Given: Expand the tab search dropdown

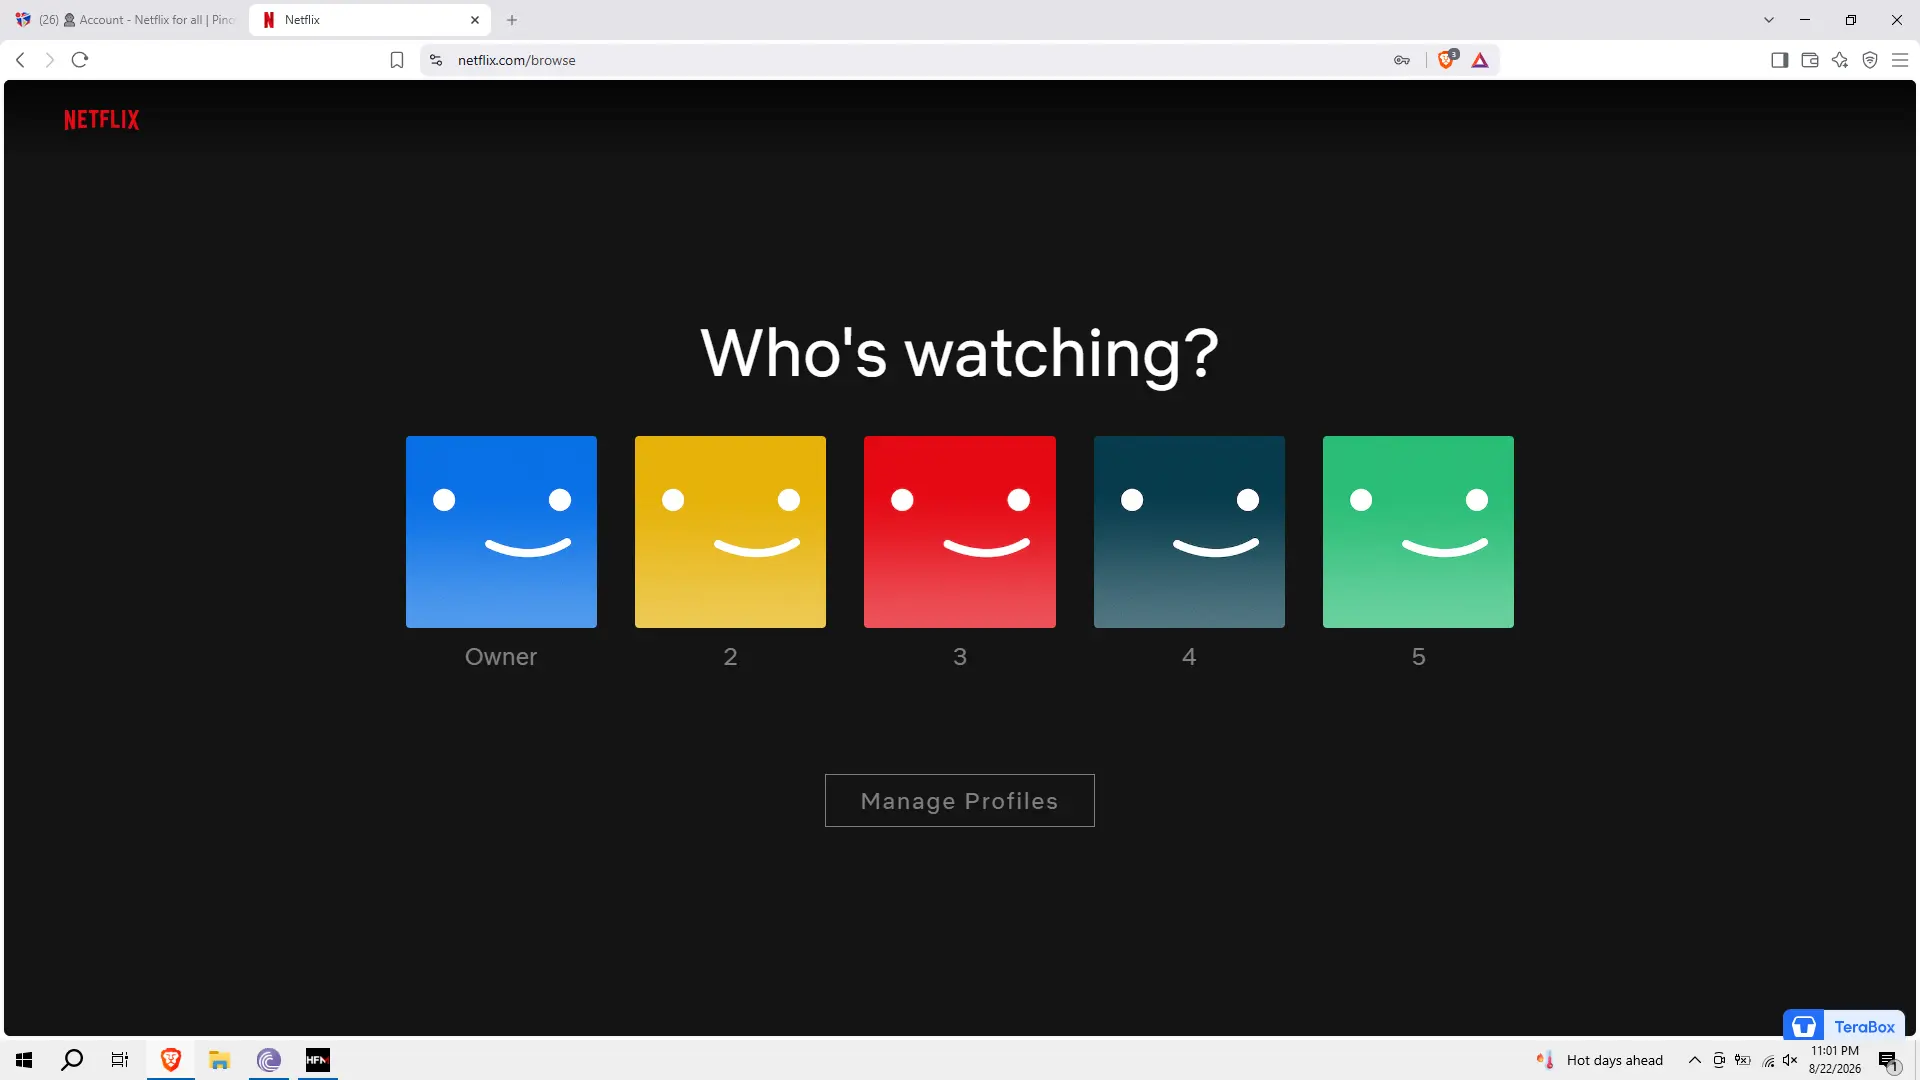Looking at the screenshot, I should tap(1769, 20).
